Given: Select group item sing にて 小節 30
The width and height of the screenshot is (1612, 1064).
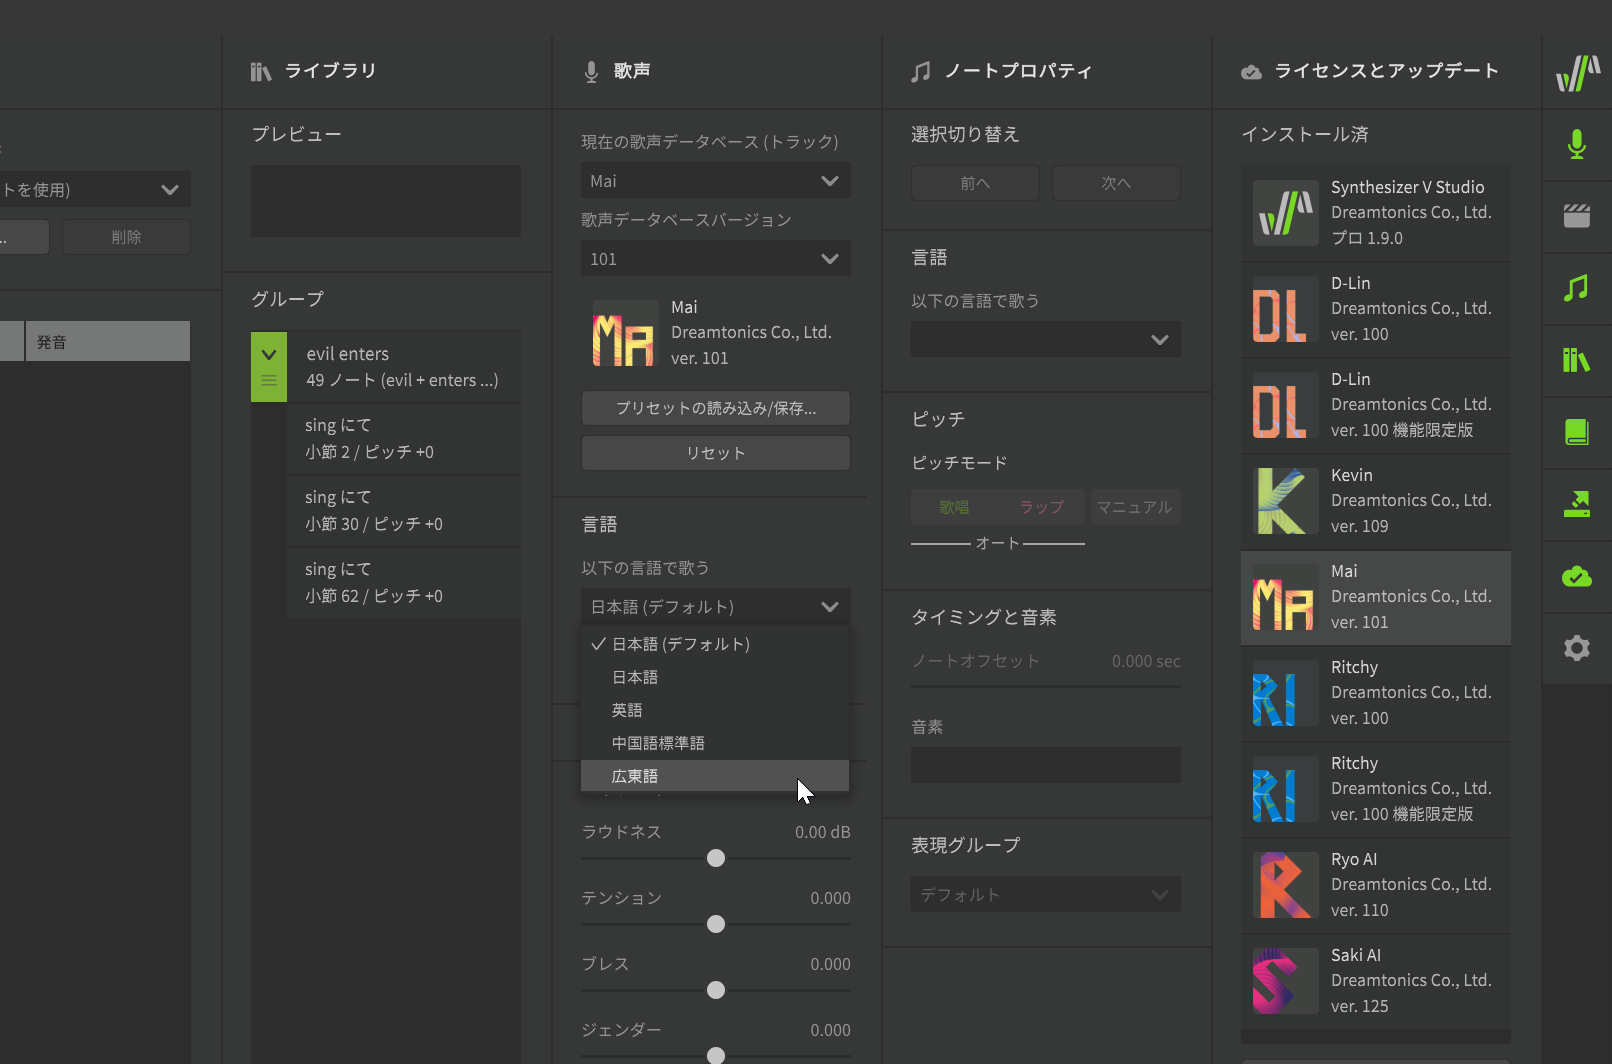Looking at the screenshot, I should tap(404, 511).
